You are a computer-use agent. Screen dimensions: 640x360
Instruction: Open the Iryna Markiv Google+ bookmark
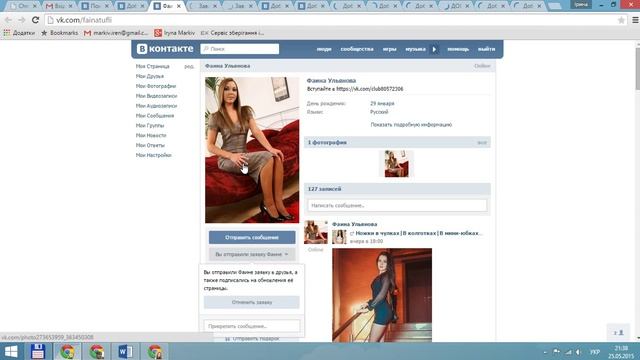[x=175, y=33]
